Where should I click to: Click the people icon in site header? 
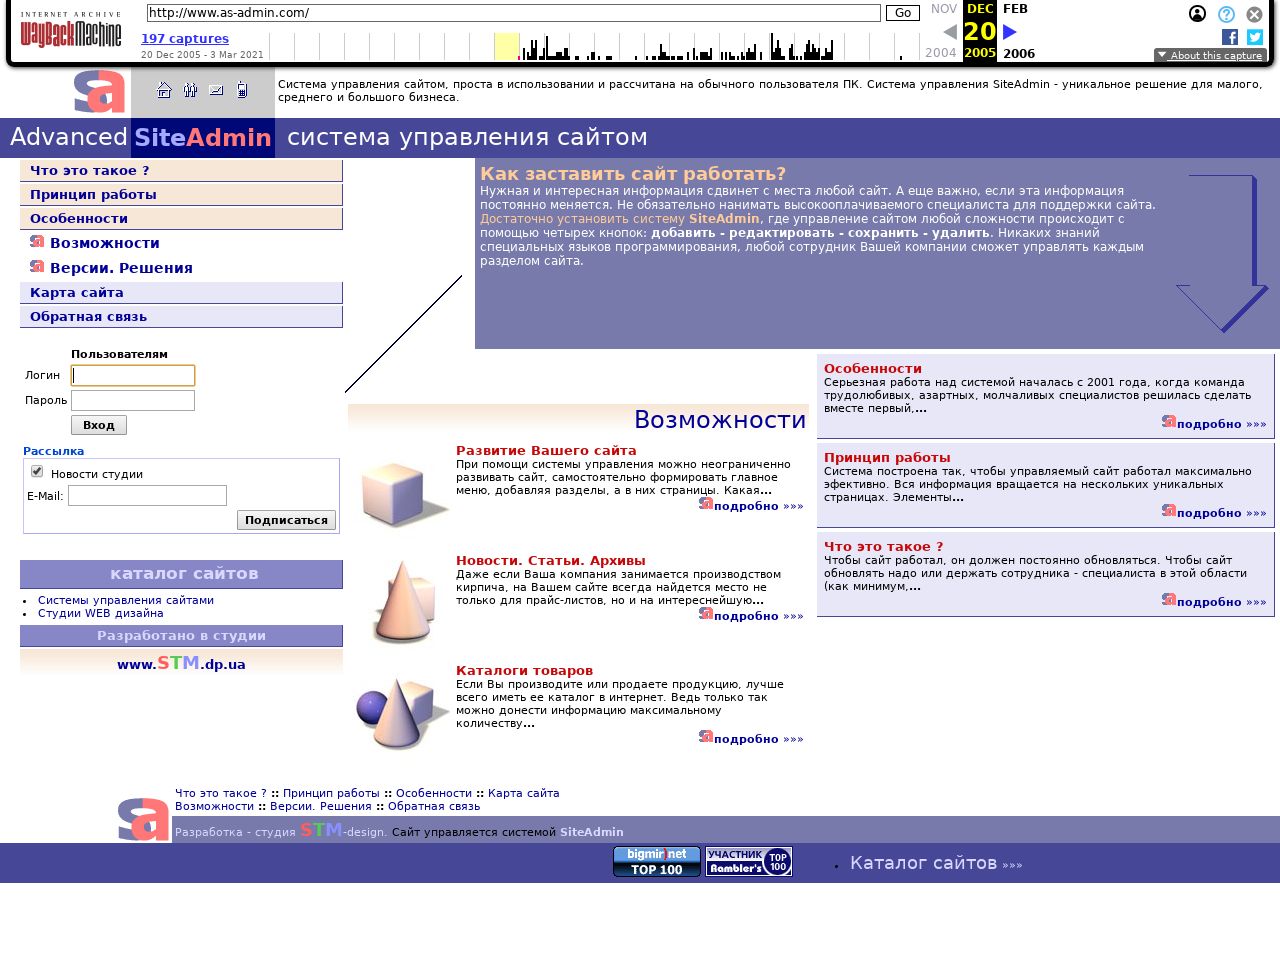point(190,90)
